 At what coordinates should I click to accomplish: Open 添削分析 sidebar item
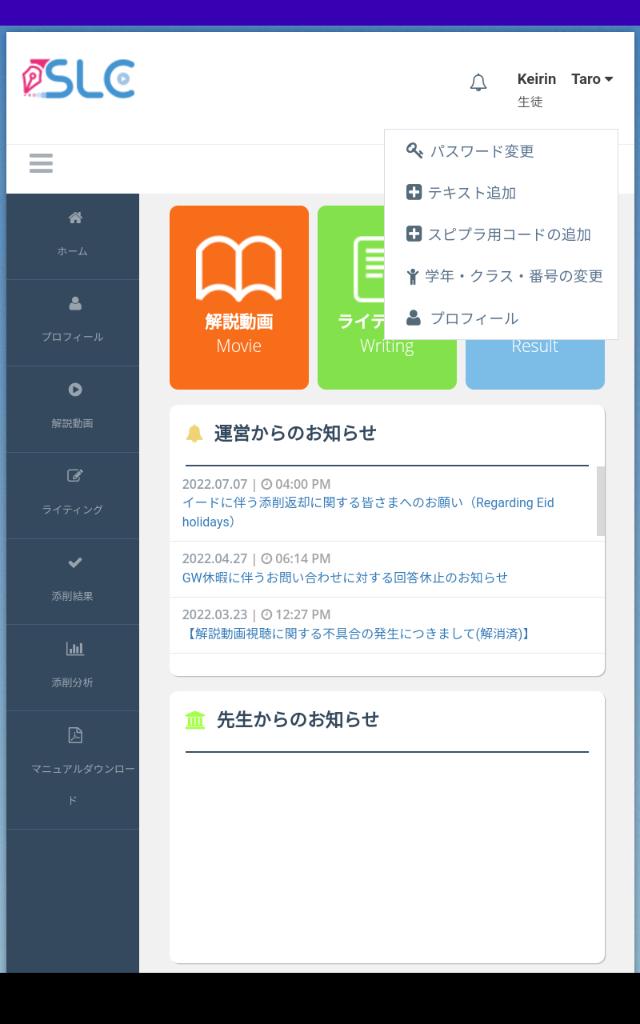(72, 667)
